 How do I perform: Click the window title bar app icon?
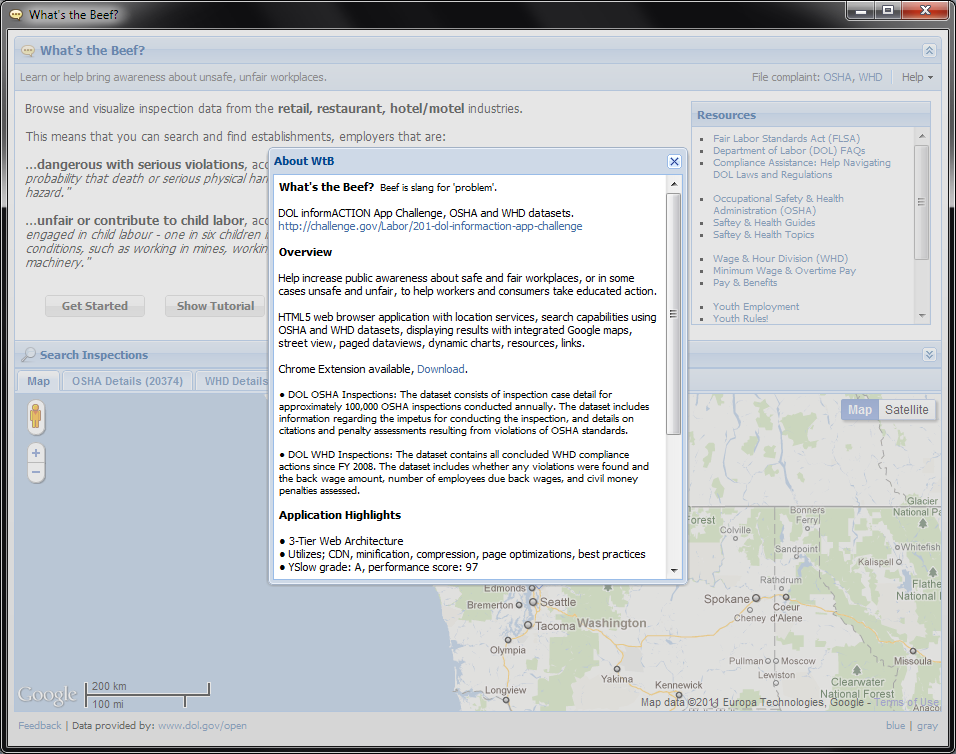pos(16,15)
